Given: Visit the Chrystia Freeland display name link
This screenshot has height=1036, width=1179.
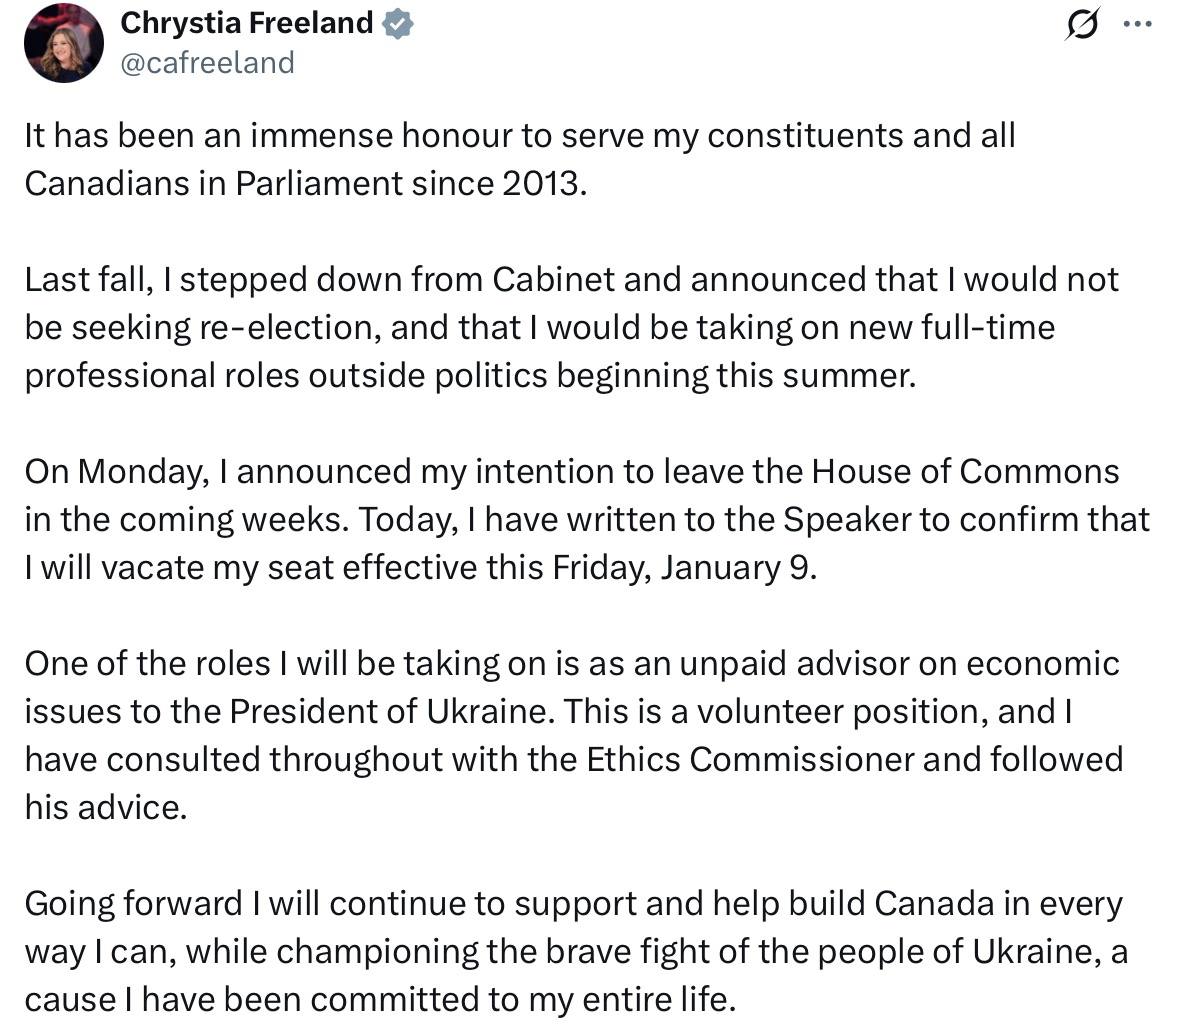Looking at the screenshot, I should 247,23.
